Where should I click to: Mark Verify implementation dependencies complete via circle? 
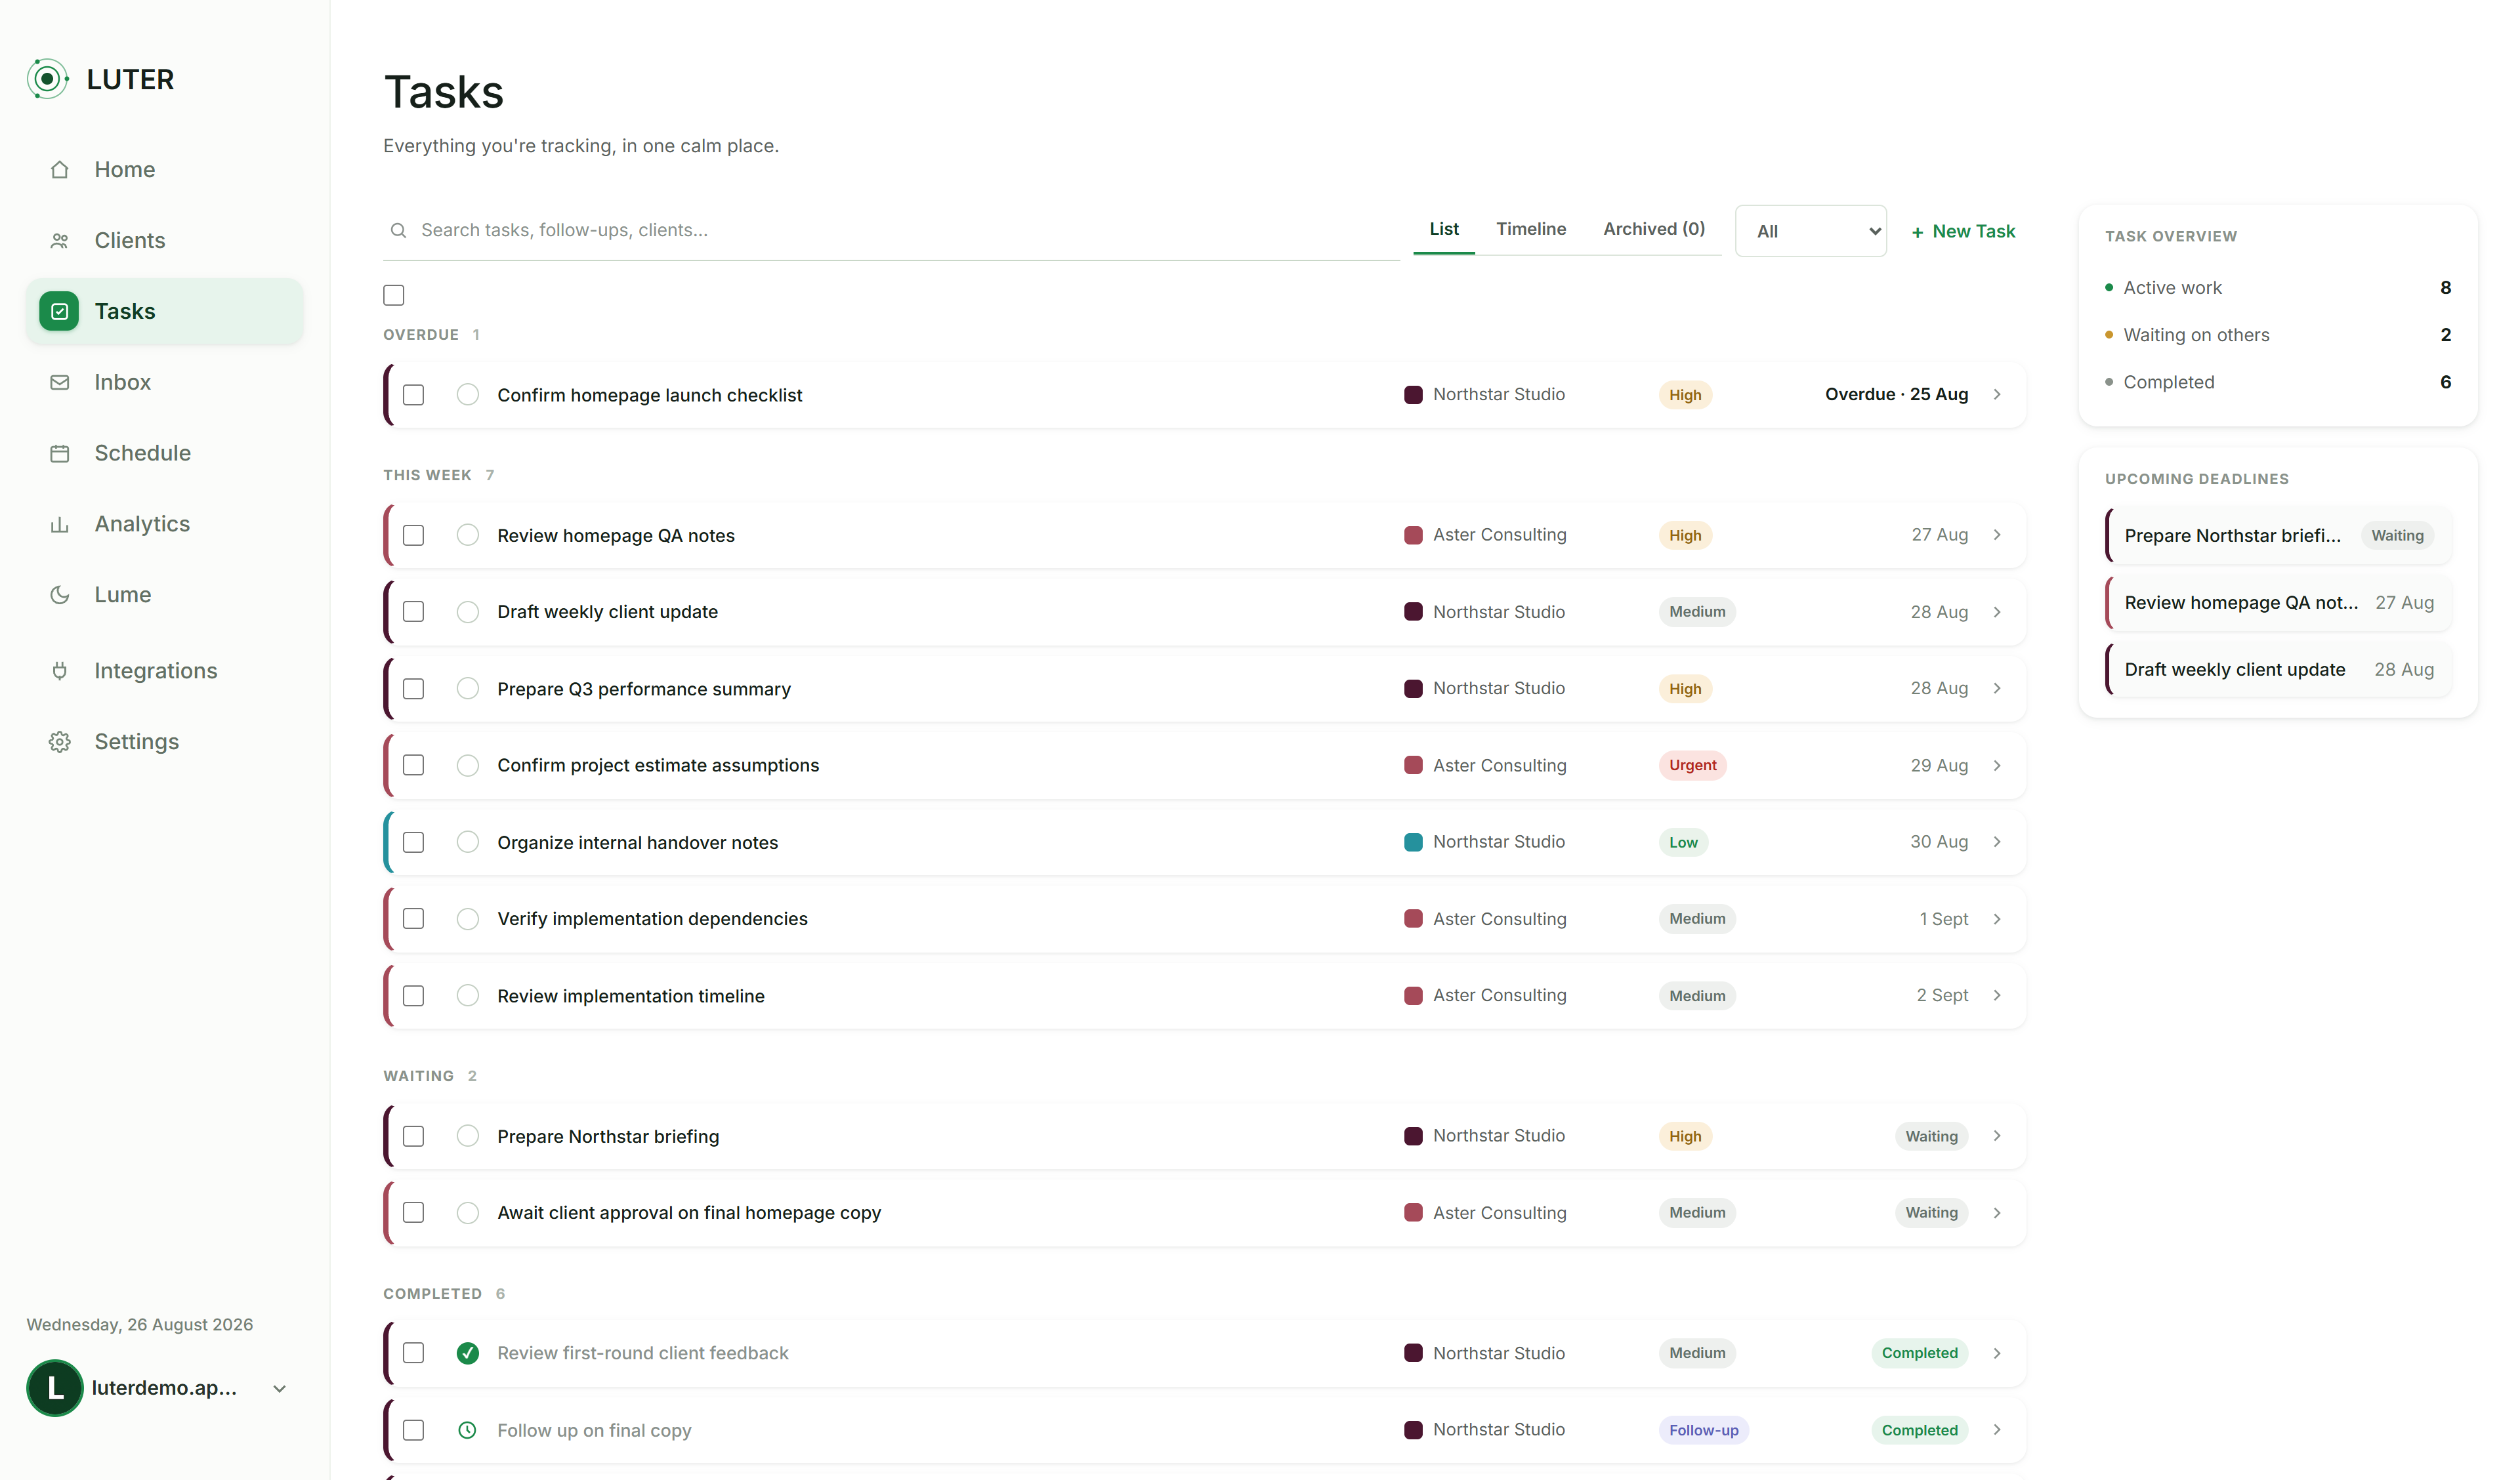click(467, 919)
